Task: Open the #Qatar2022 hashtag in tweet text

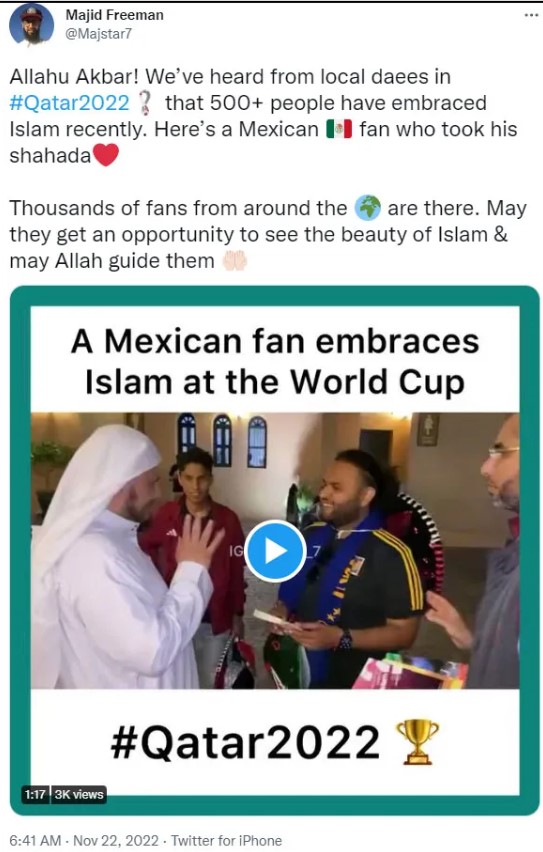Action: (70, 103)
